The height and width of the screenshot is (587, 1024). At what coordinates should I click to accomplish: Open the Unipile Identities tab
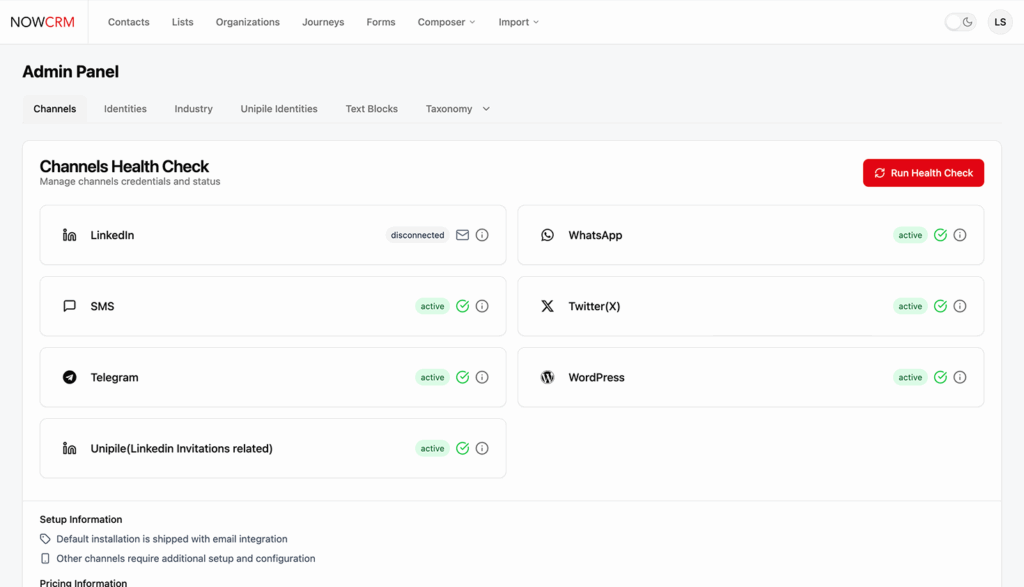point(279,109)
